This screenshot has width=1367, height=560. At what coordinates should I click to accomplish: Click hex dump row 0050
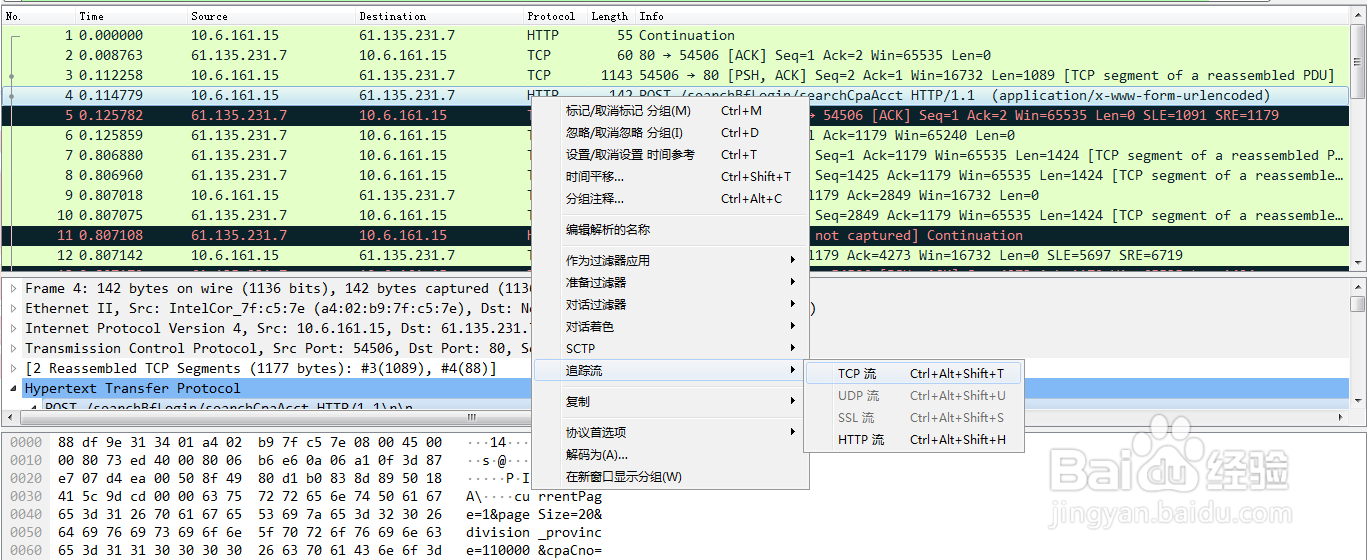(x=305, y=532)
